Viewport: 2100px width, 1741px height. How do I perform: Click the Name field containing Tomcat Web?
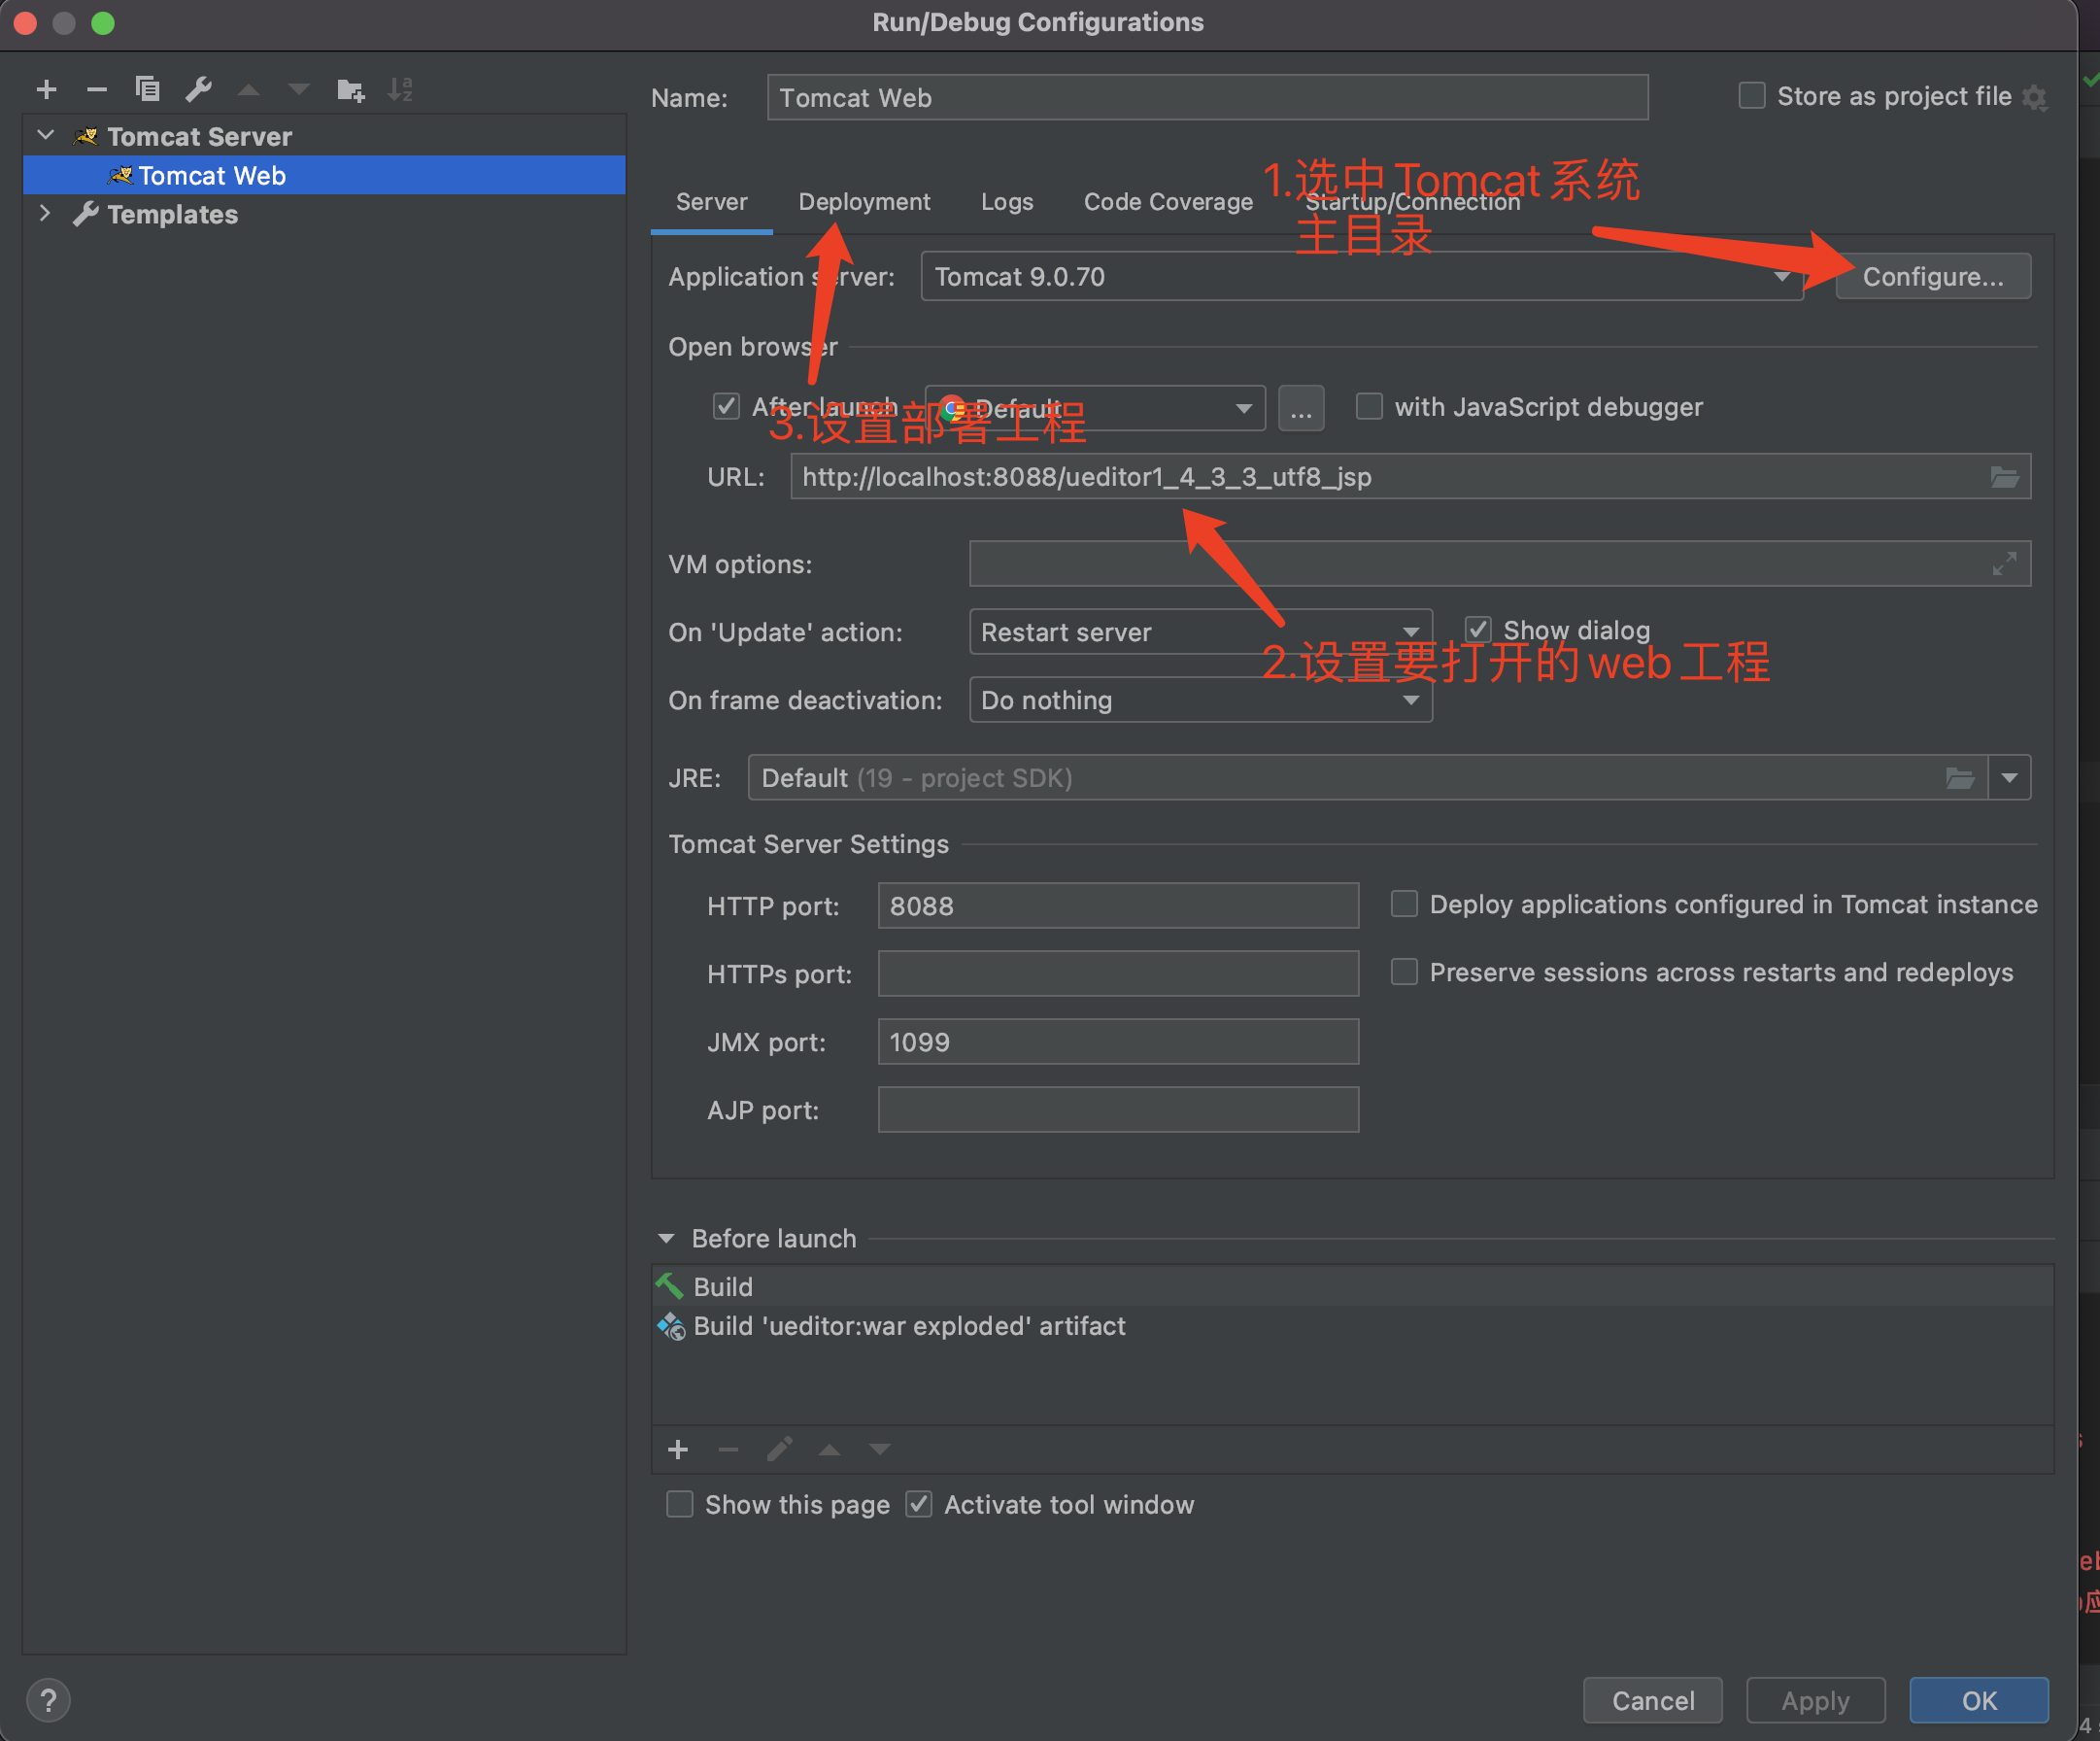click(1207, 97)
